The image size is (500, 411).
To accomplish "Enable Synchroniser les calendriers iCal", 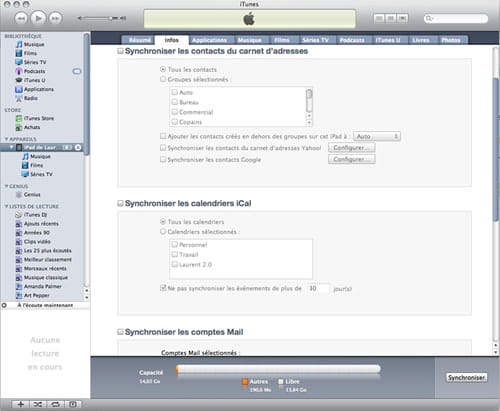I will [120, 203].
